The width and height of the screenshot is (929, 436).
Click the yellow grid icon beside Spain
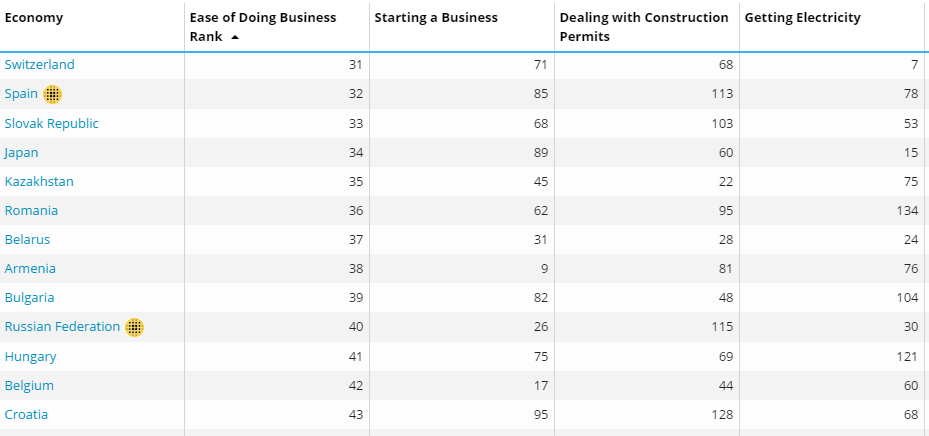(x=53, y=94)
